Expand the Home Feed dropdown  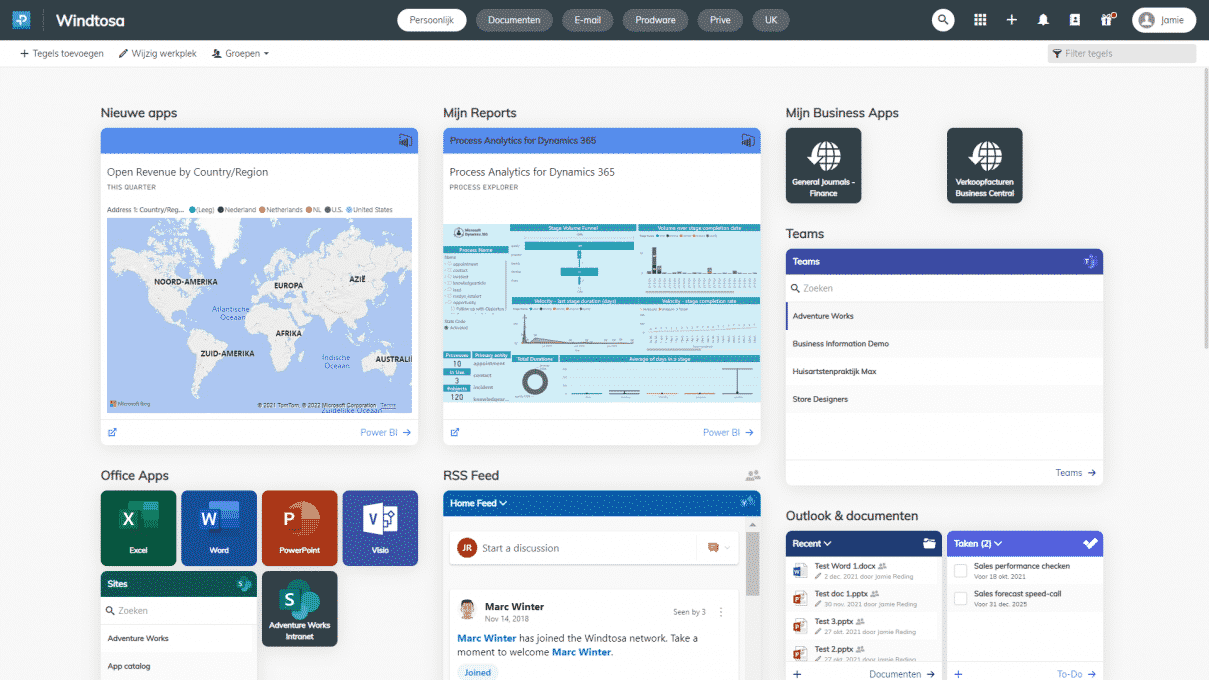pyautogui.click(x=478, y=503)
